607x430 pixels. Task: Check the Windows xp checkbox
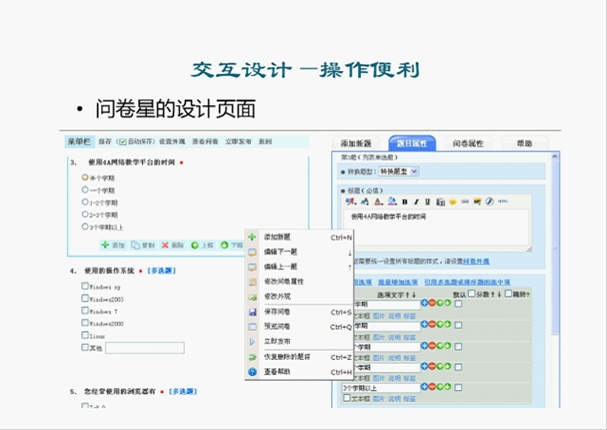[85, 286]
